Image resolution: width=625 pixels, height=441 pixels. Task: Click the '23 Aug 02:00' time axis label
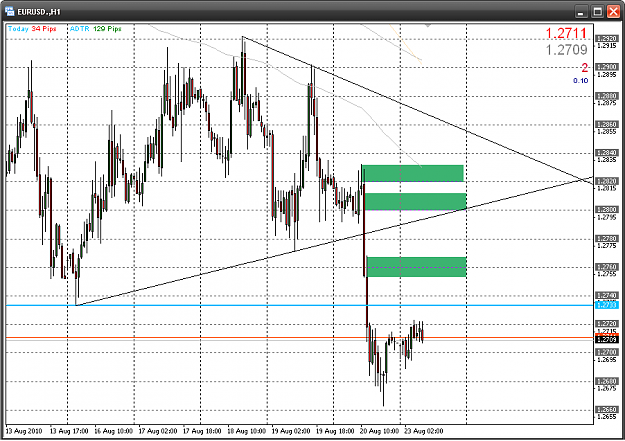[x=423, y=431]
